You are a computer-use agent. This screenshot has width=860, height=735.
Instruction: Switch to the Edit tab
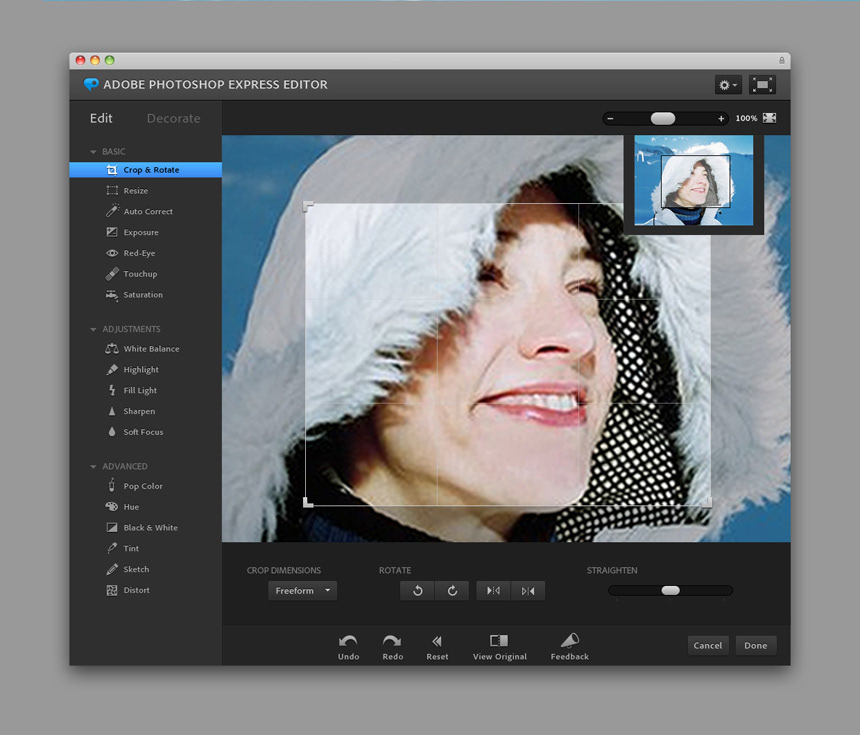101,118
